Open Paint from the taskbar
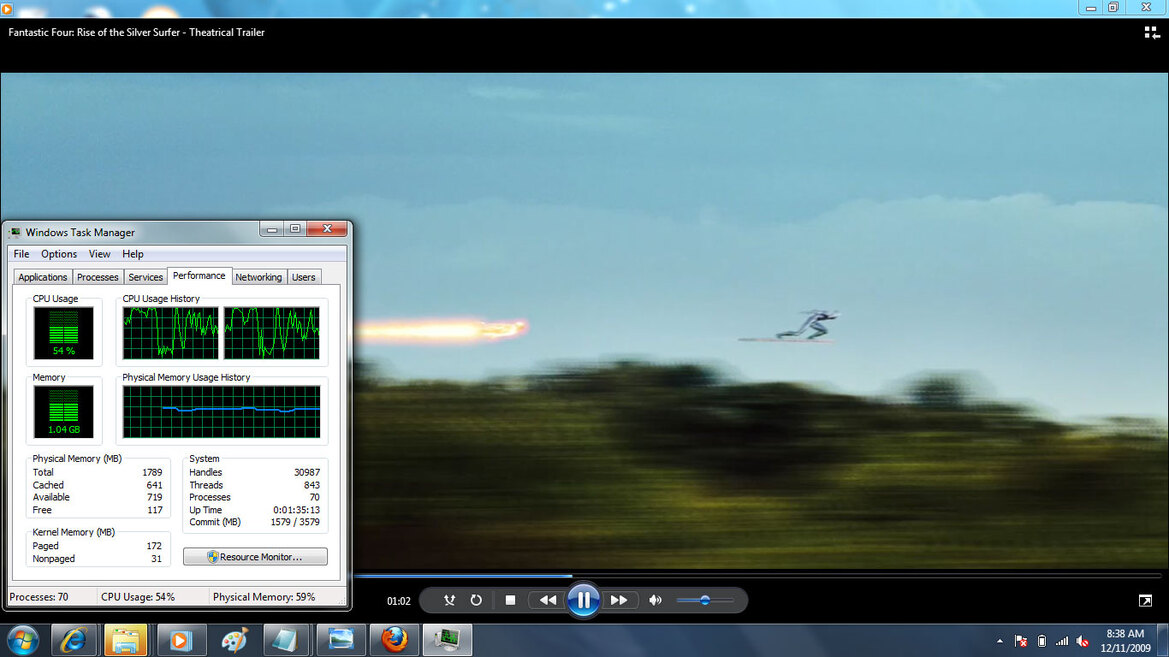 click(233, 641)
